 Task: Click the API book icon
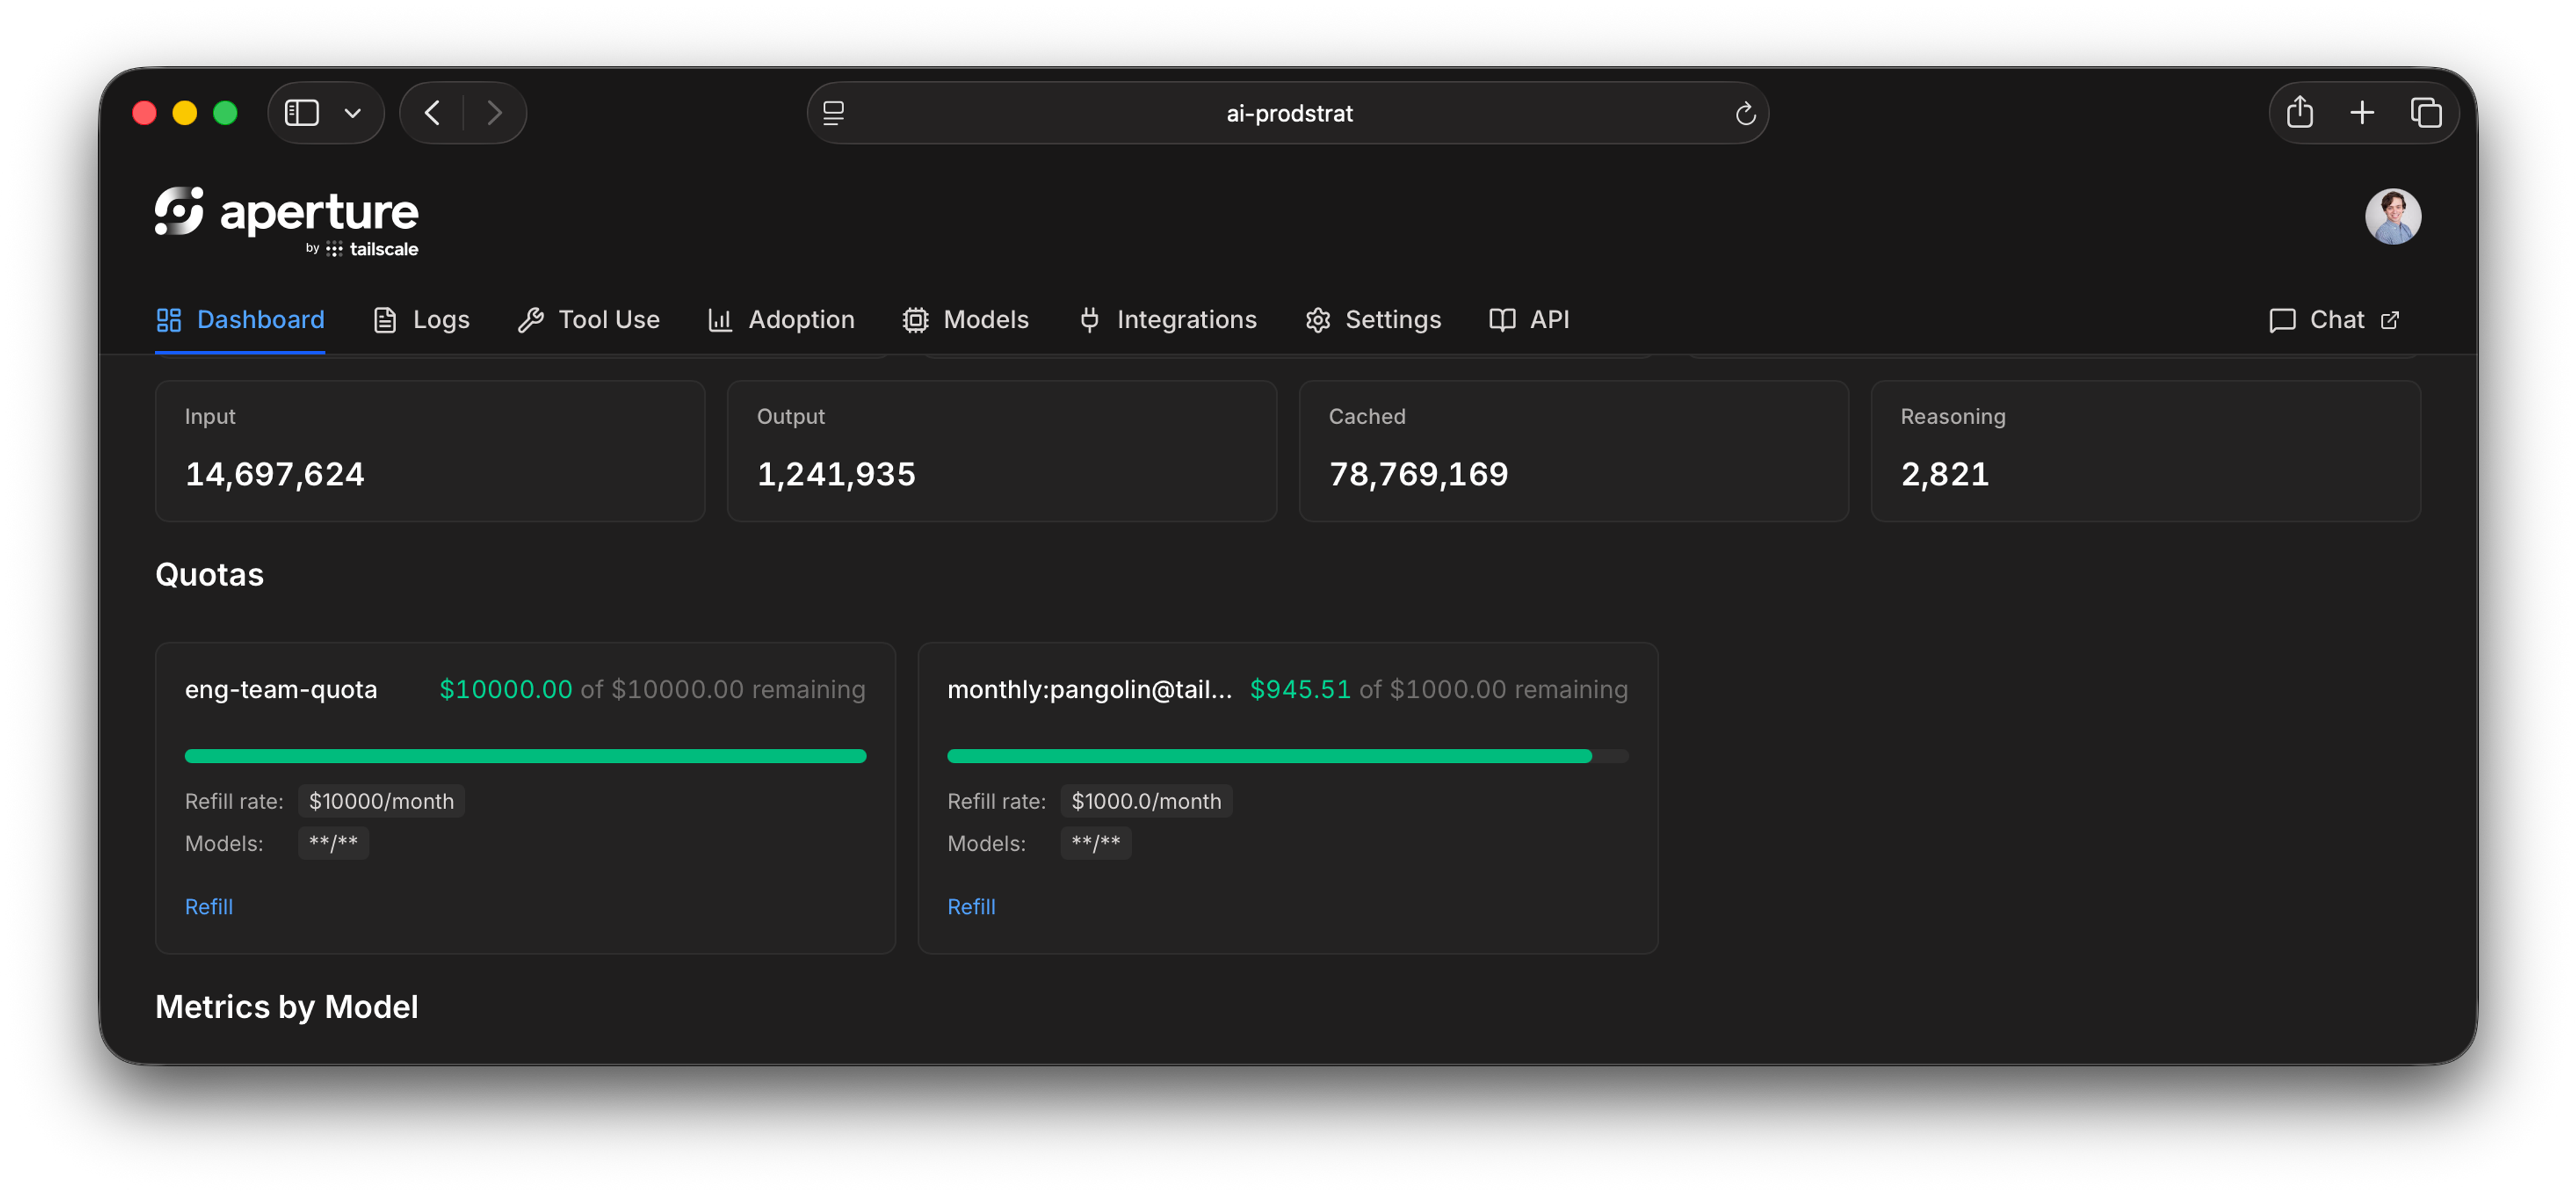pos(1502,320)
